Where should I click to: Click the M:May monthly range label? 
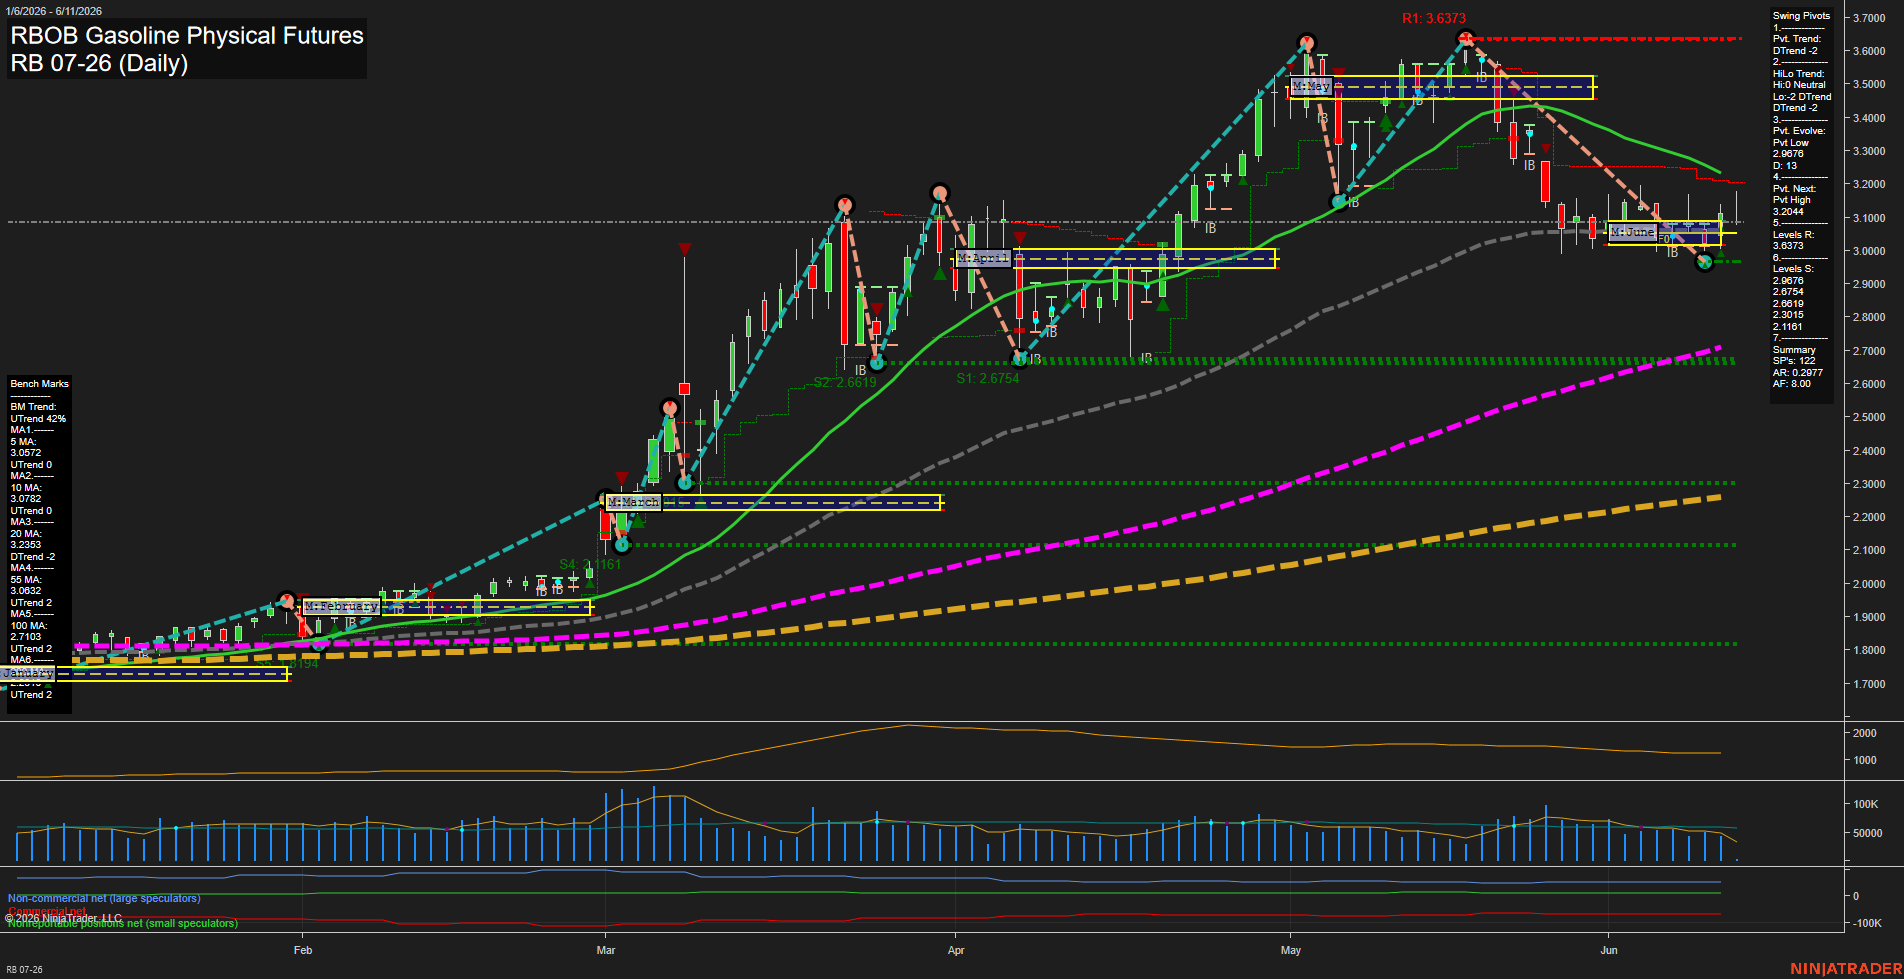pyautogui.click(x=1310, y=87)
